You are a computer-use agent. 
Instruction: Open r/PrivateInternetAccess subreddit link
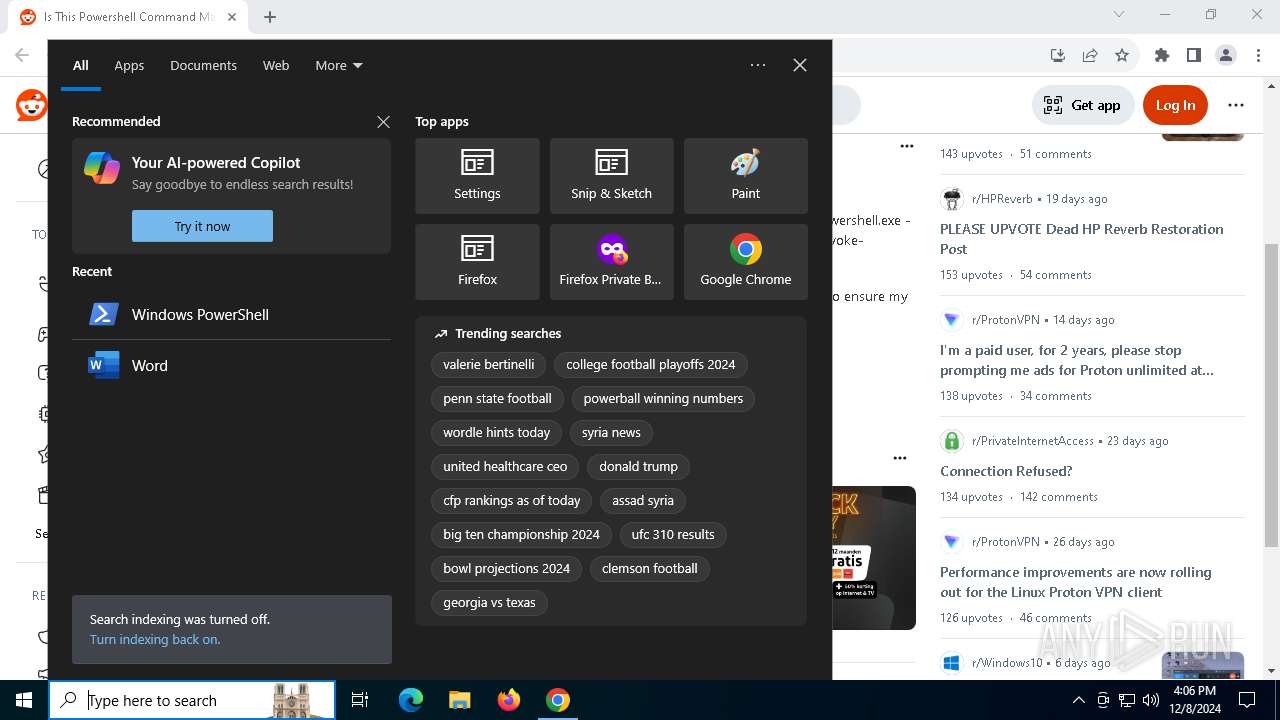pyautogui.click(x=1033, y=441)
